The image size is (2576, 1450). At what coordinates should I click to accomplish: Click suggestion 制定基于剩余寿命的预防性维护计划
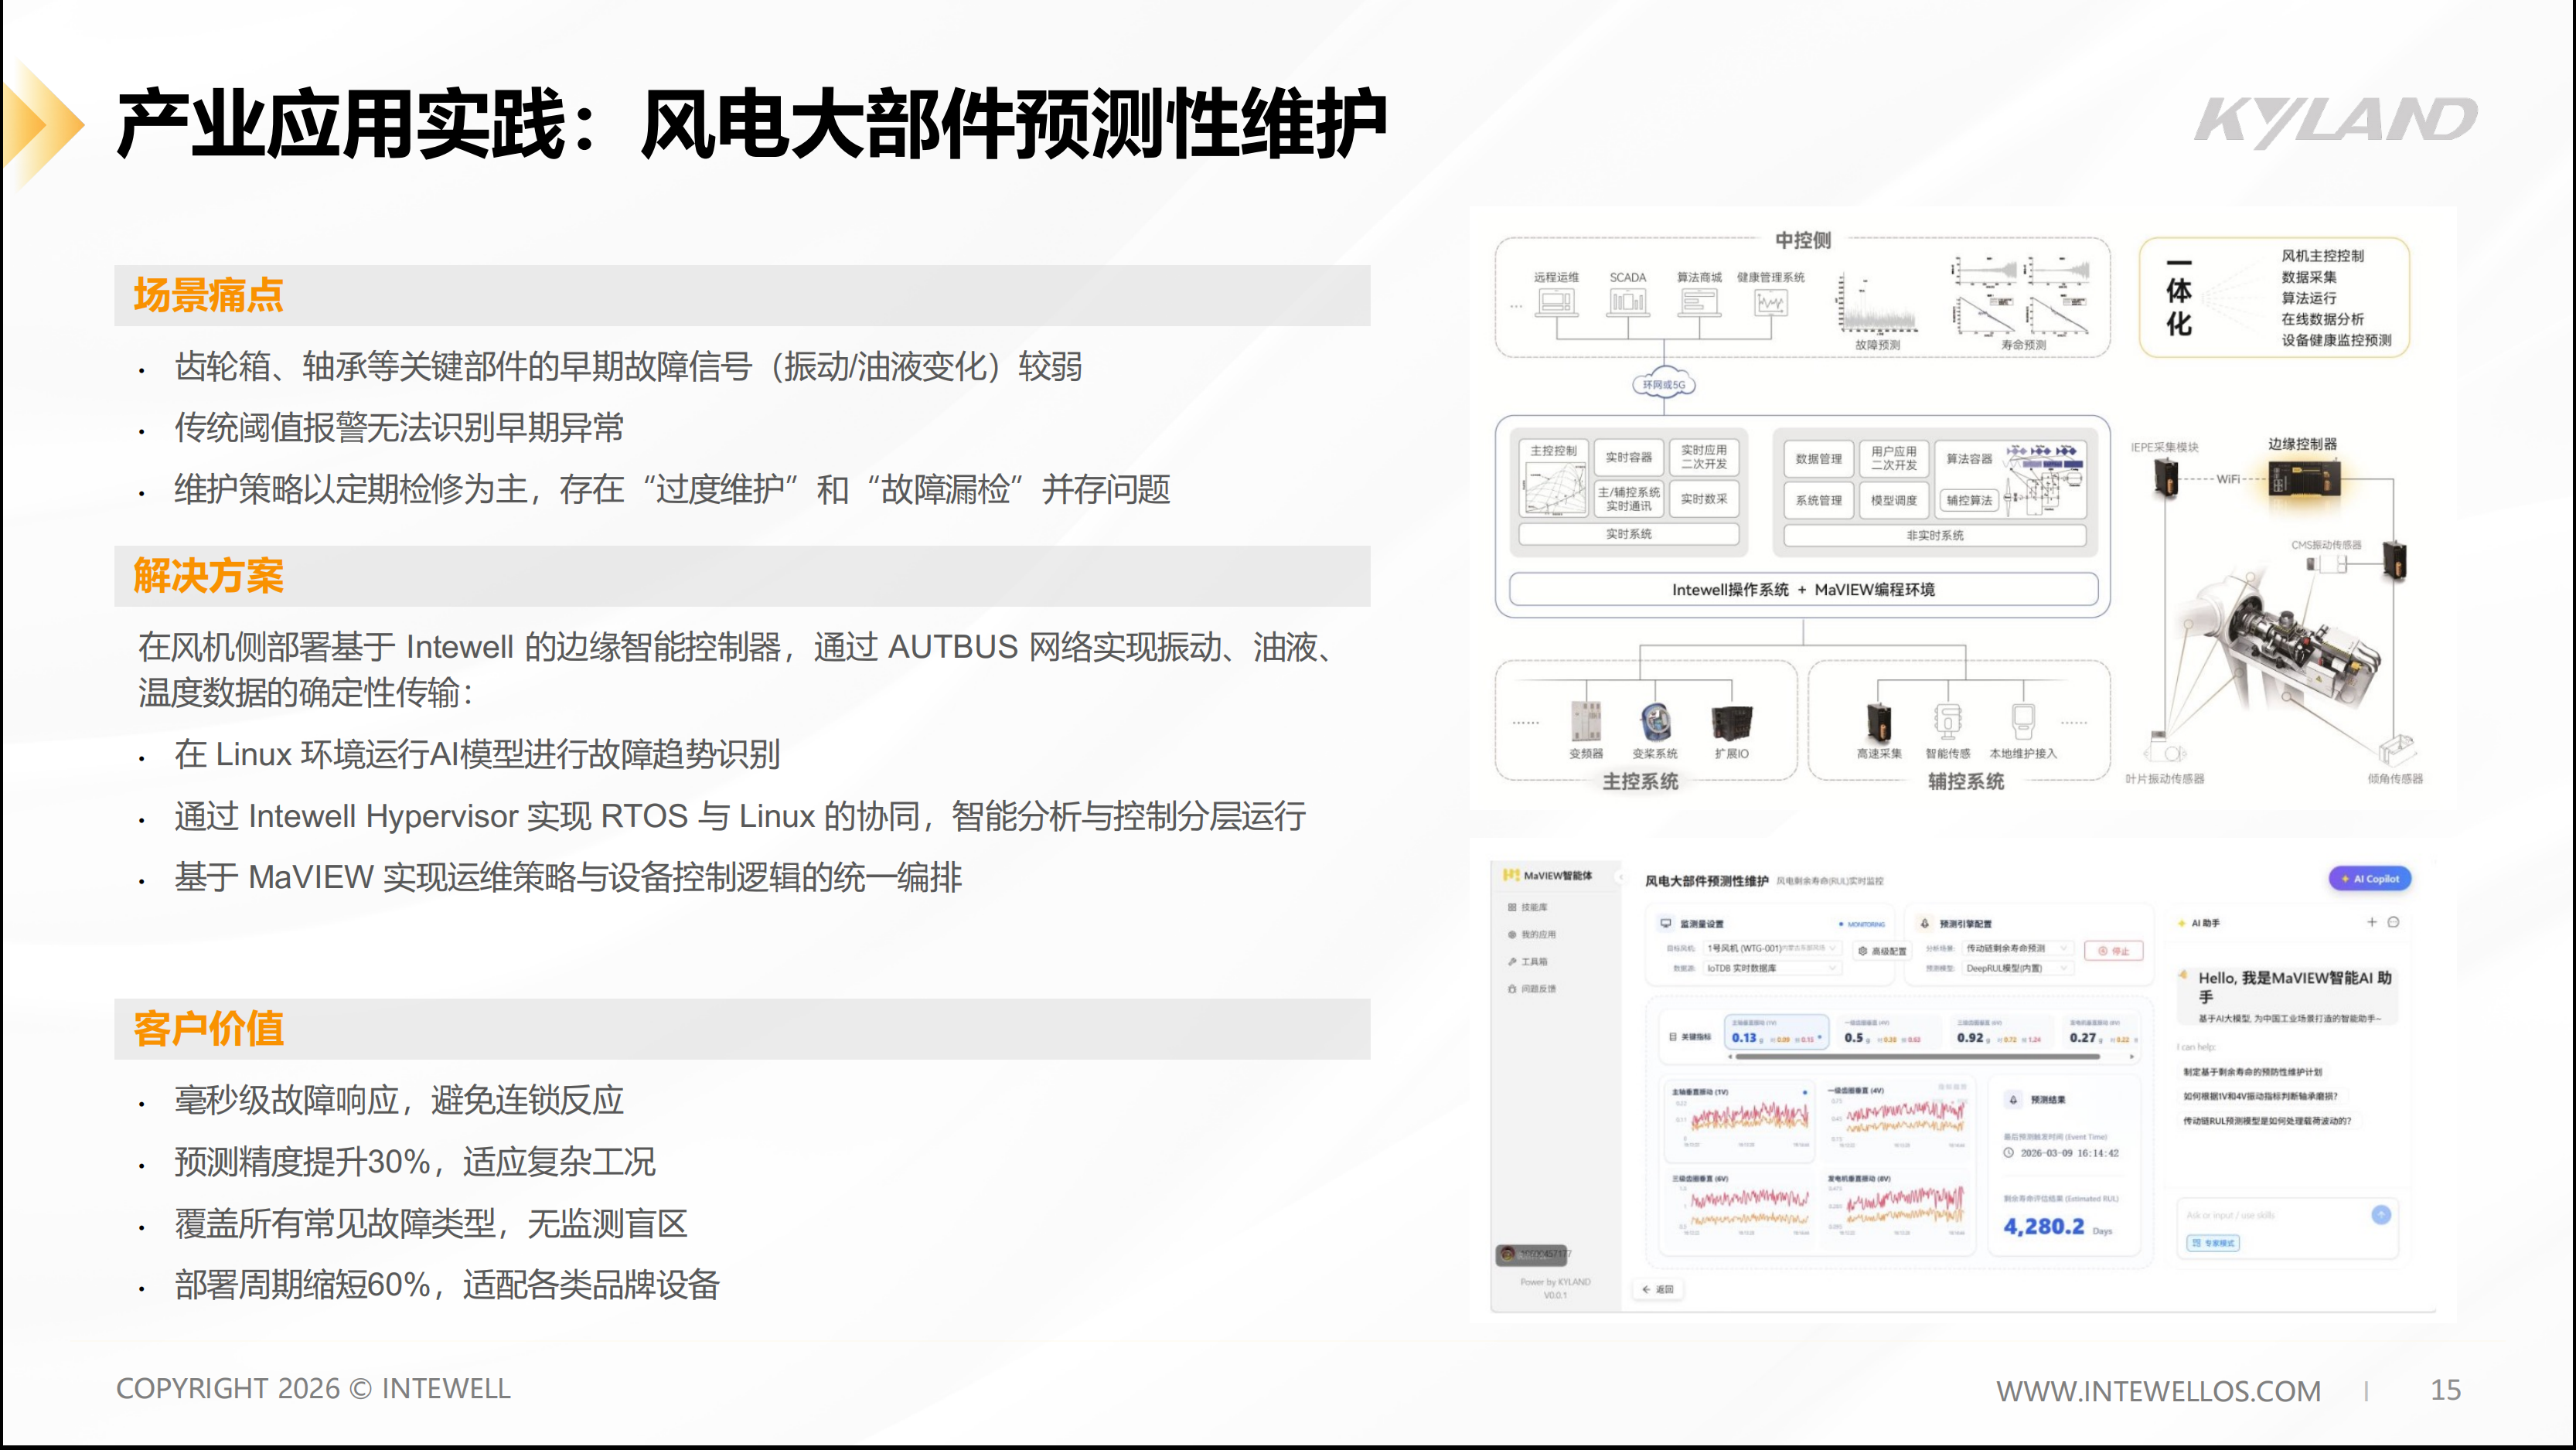(x=2252, y=1072)
